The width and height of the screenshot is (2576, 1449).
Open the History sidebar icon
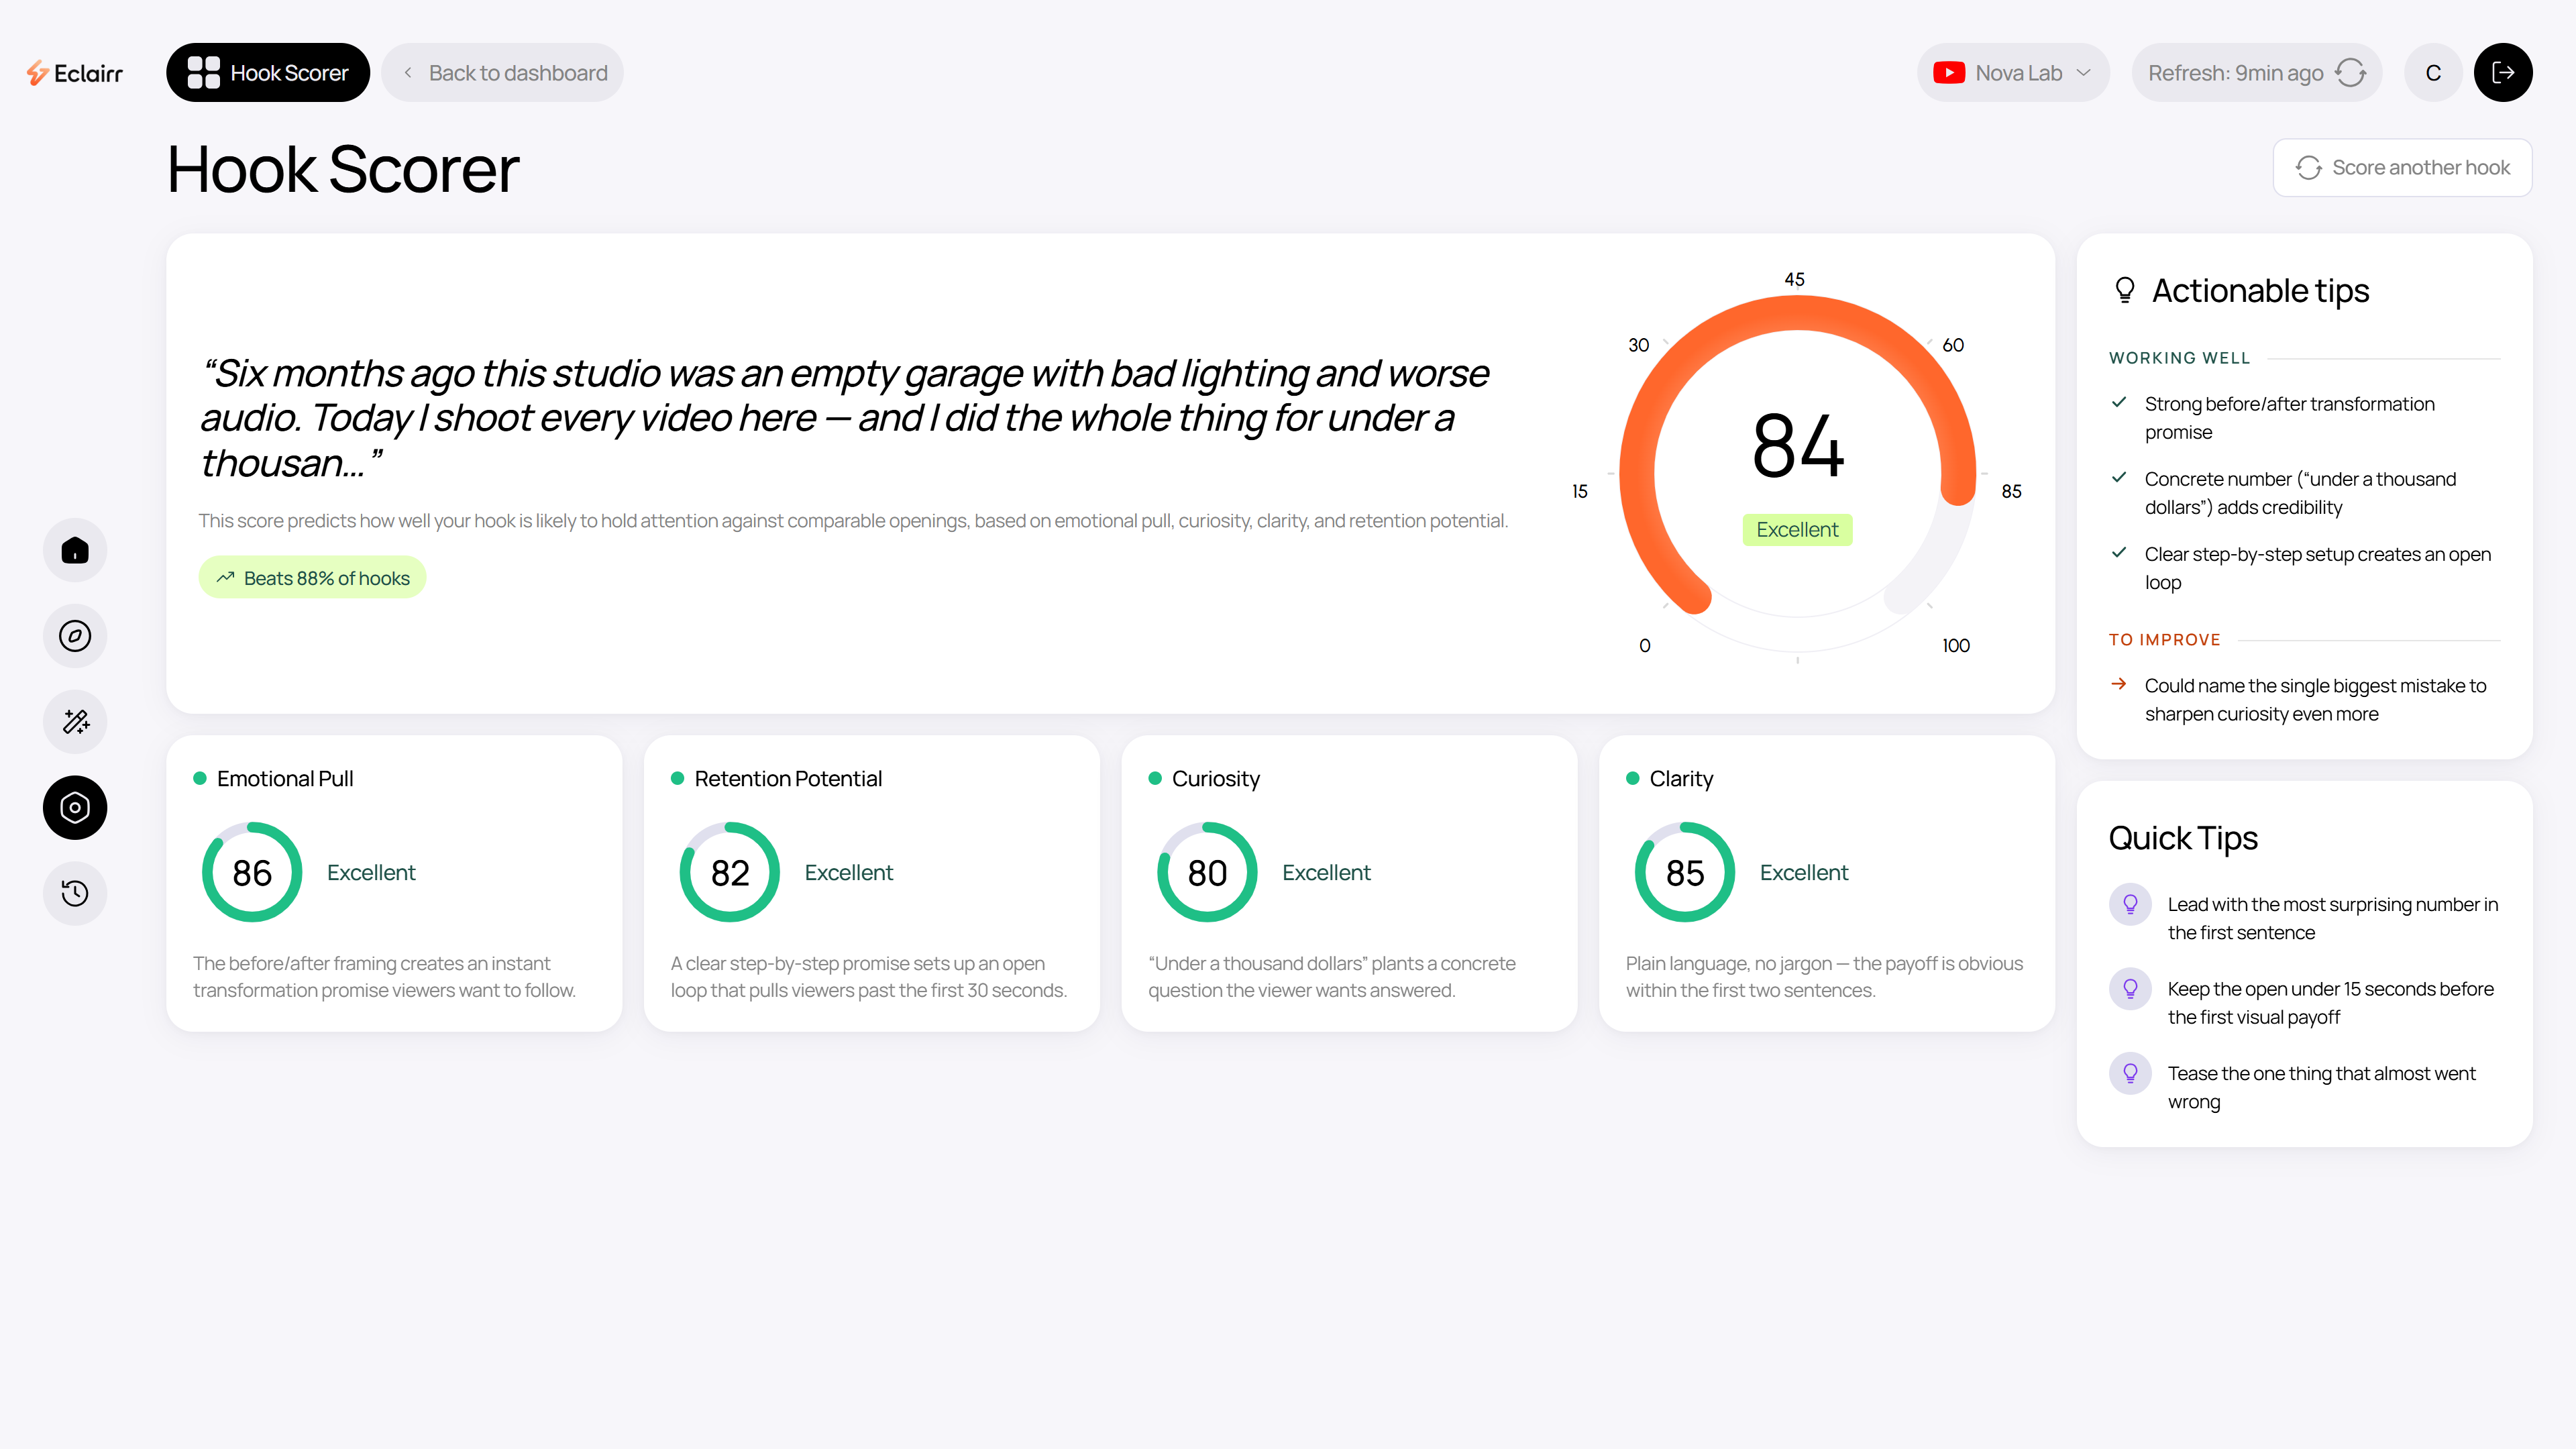pos(75,893)
